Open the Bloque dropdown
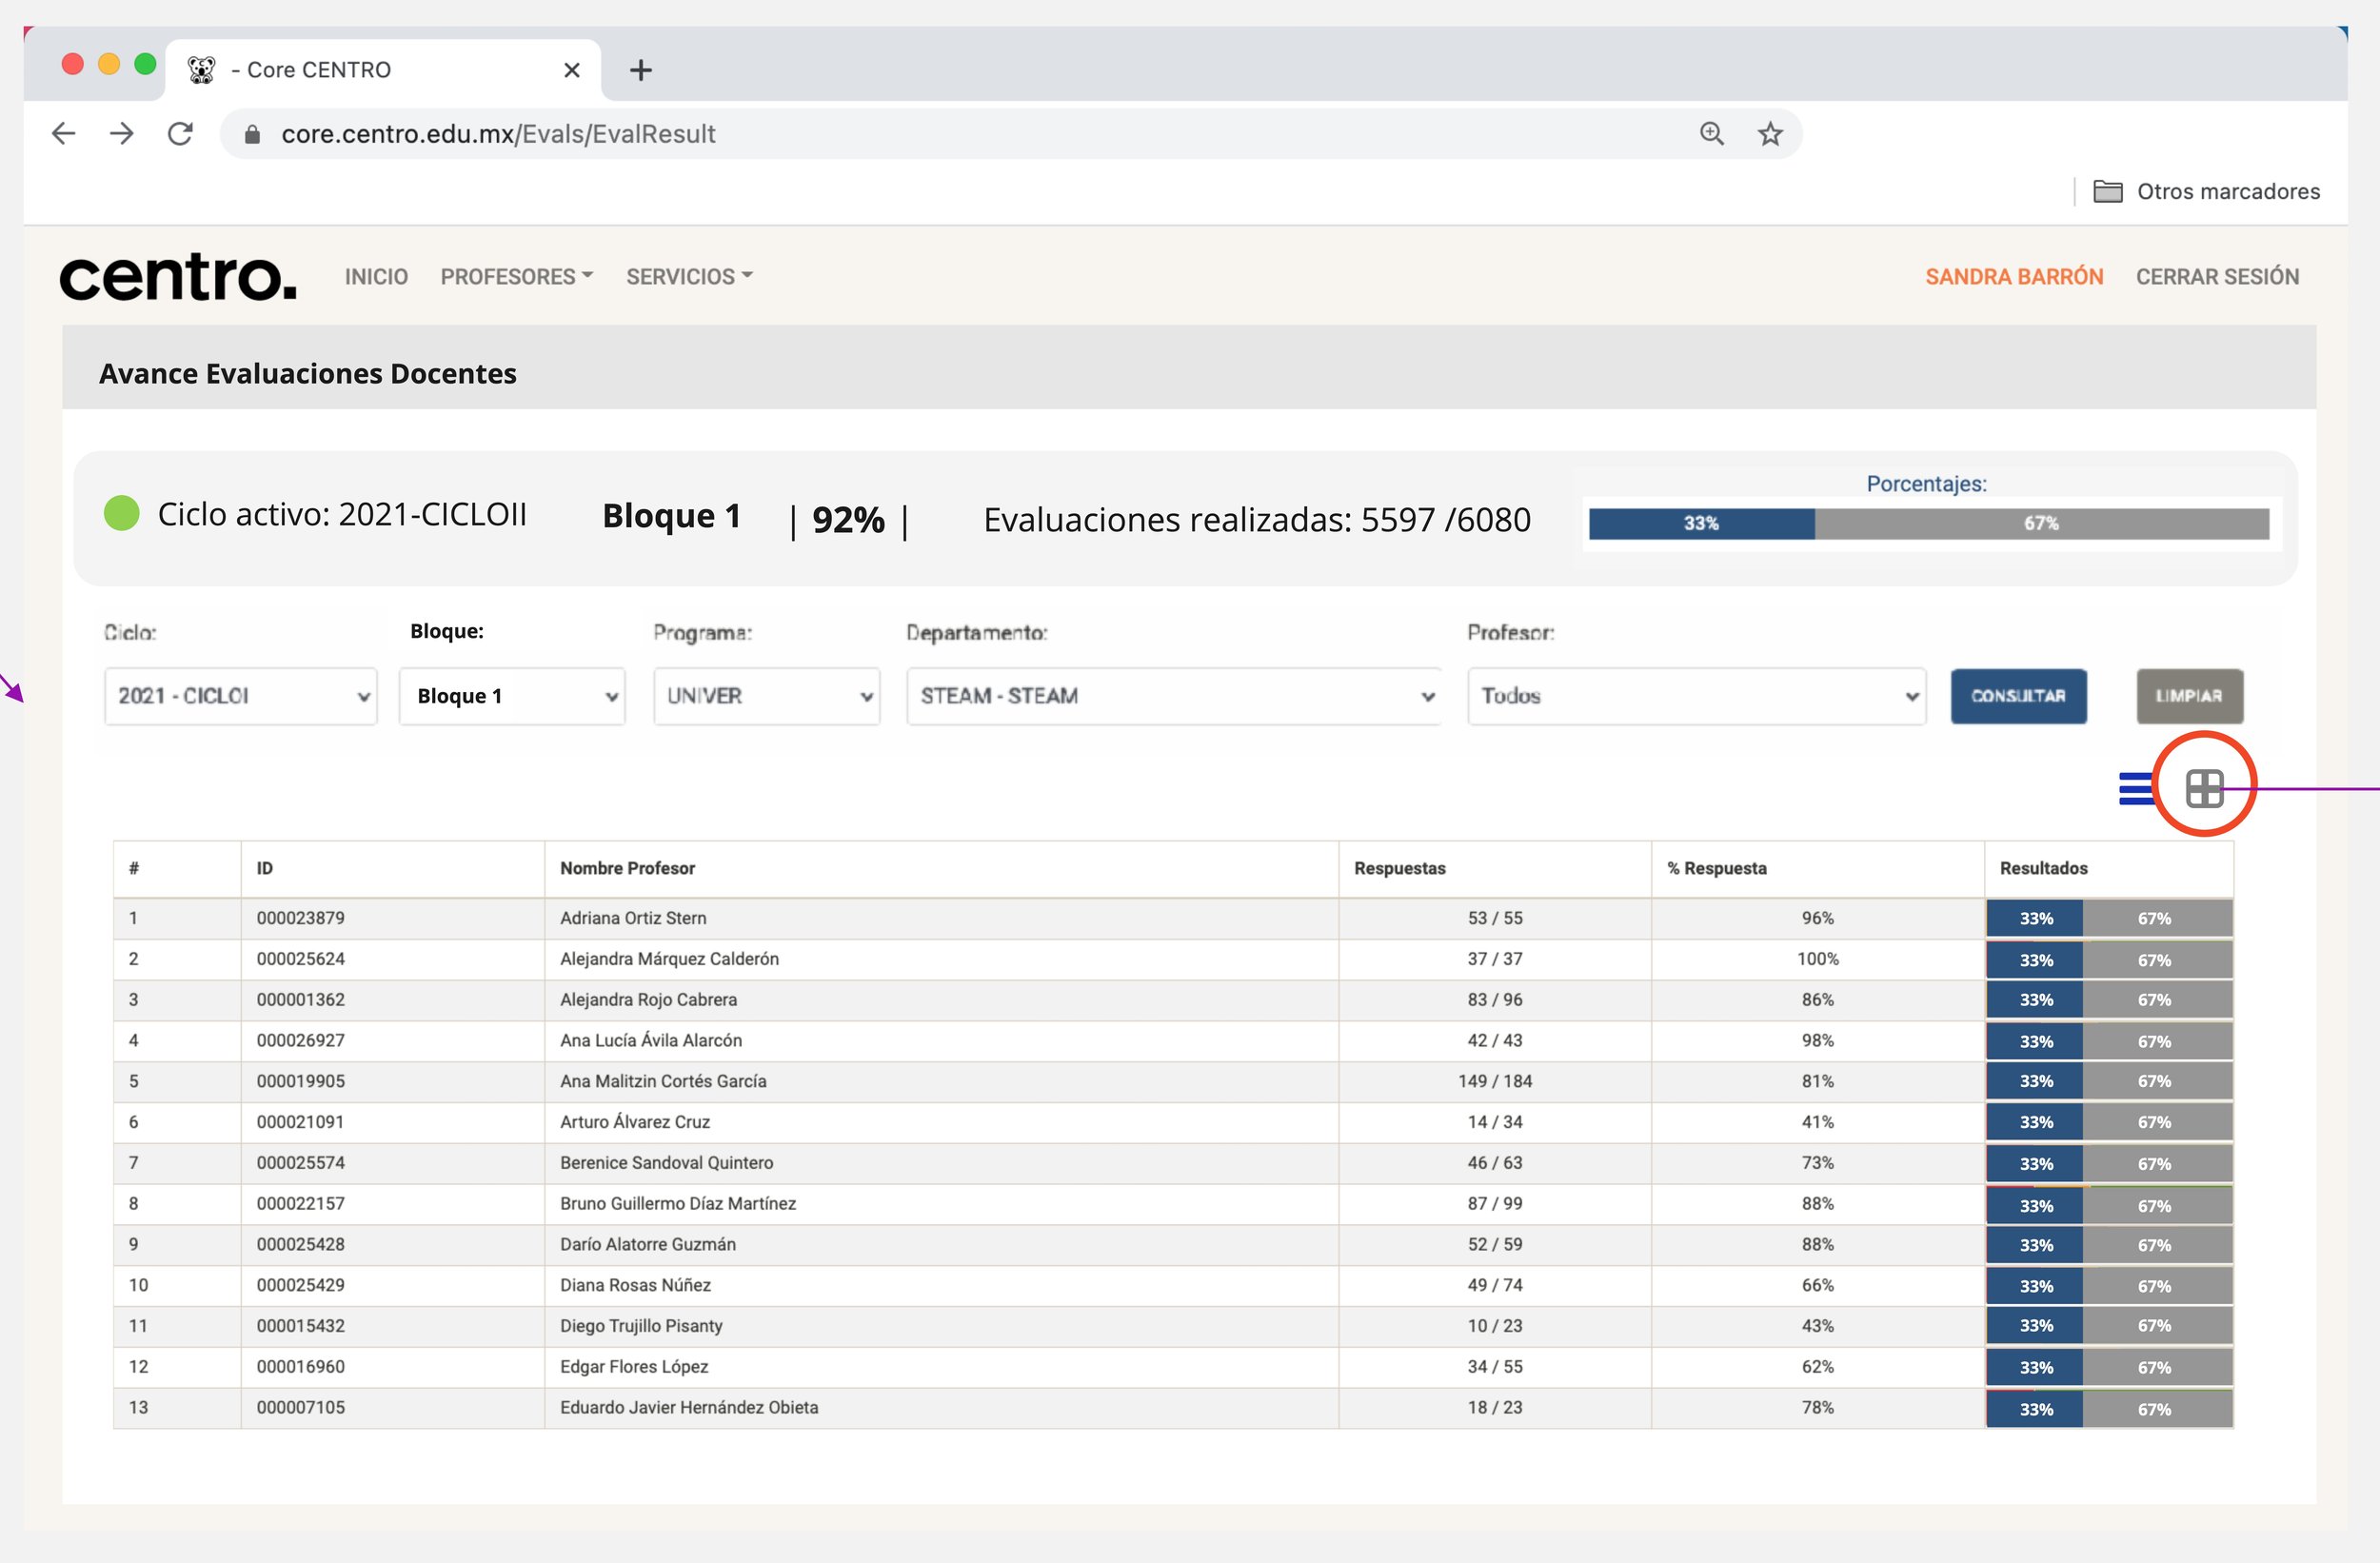The width and height of the screenshot is (2380, 1563). pos(512,696)
